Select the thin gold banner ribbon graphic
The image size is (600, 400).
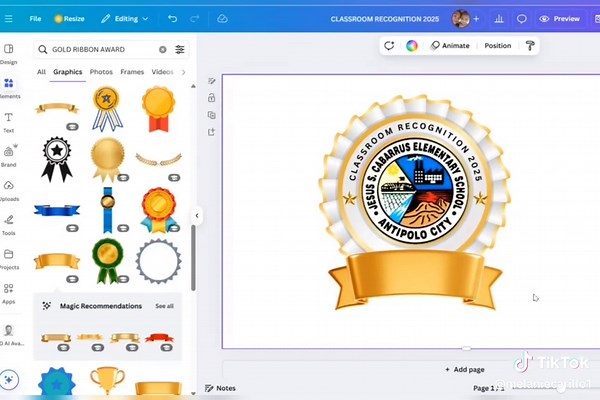point(57,109)
